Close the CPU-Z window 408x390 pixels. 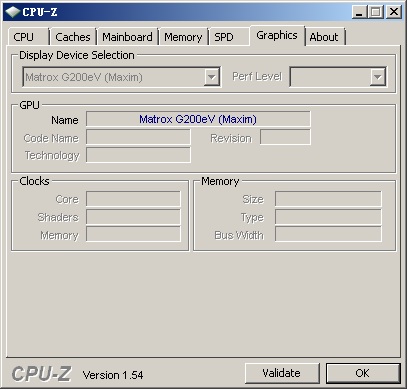[394, 12]
